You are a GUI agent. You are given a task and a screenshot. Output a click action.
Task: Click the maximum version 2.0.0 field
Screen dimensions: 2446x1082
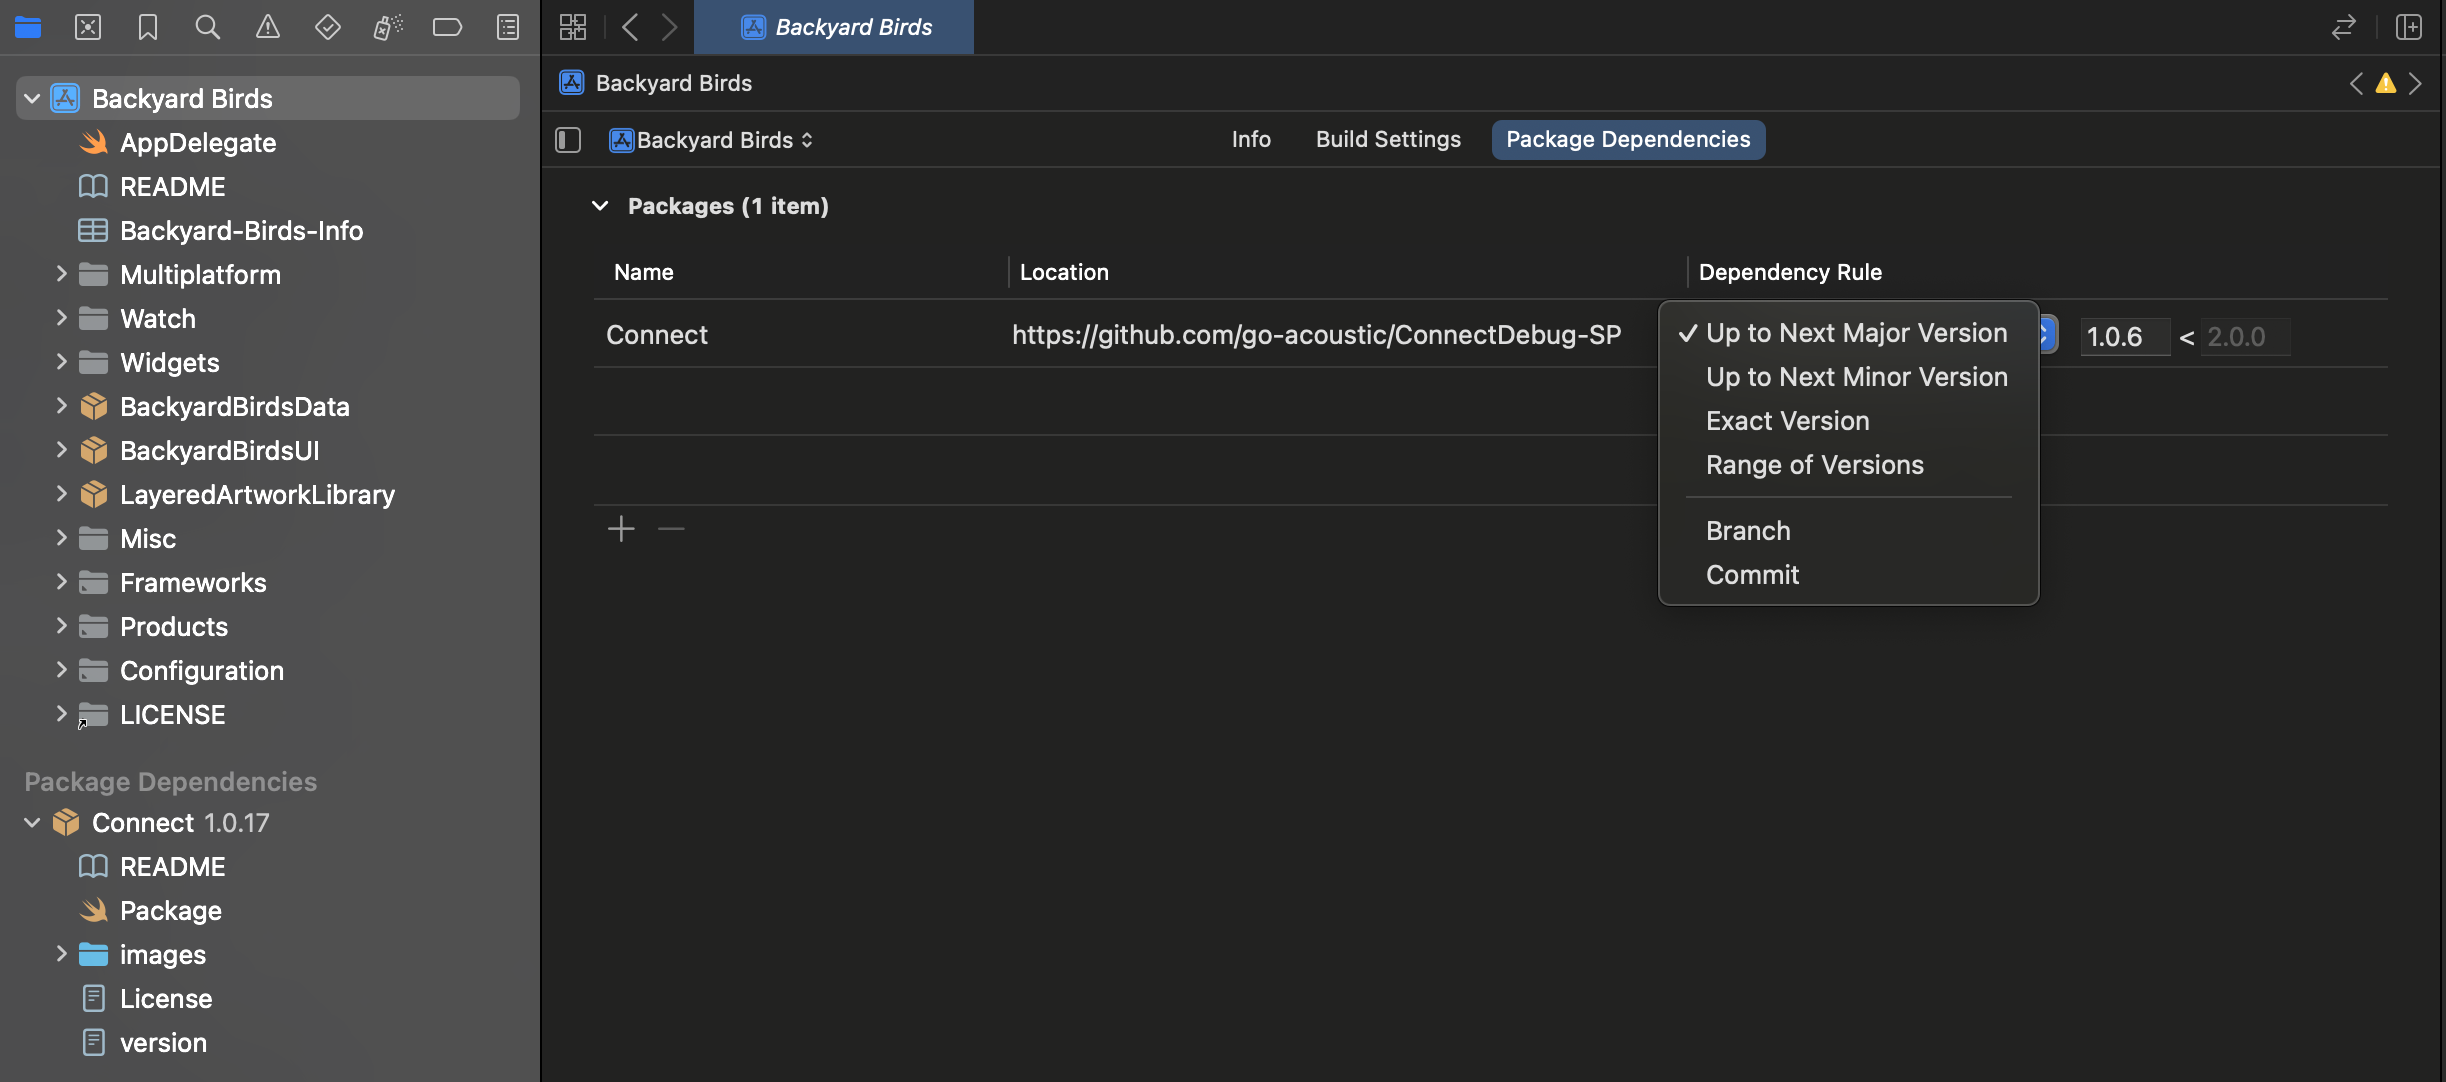[2245, 337]
